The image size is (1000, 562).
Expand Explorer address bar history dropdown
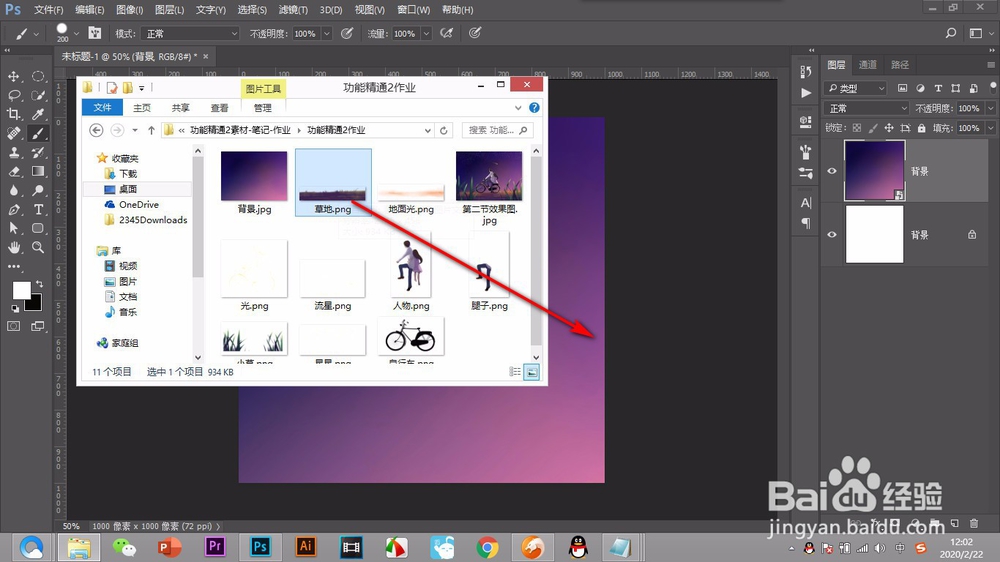427,130
